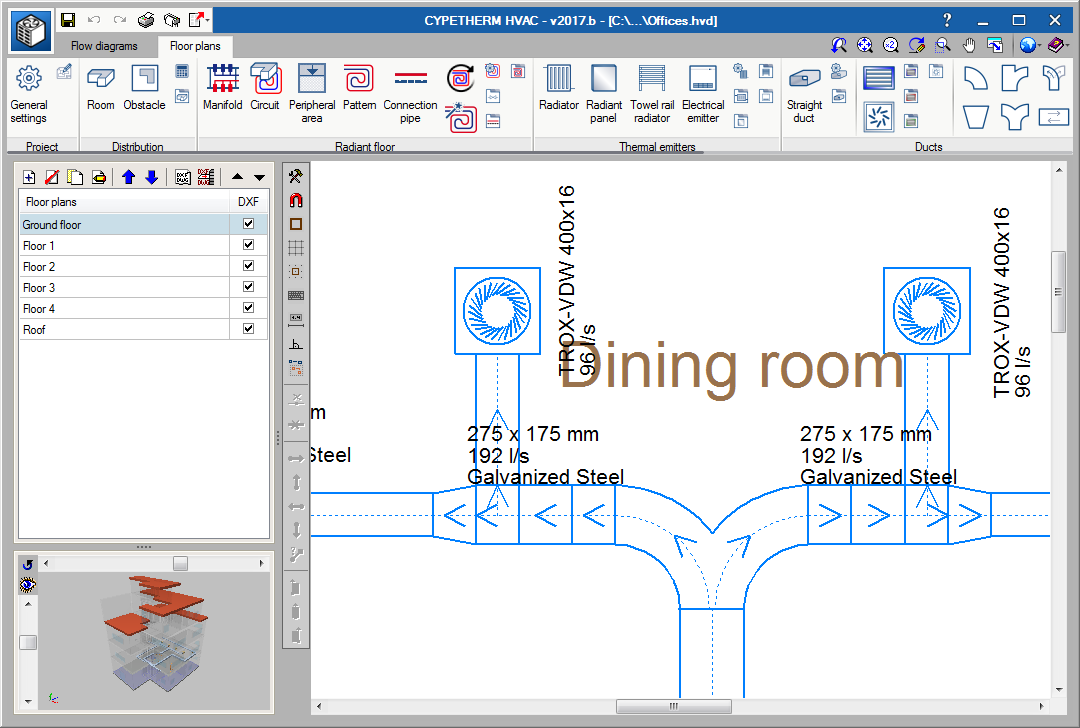Open the export dropdown arrow in title bar
1080x728 pixels.
pyautogui.click(x=206, y=20)
